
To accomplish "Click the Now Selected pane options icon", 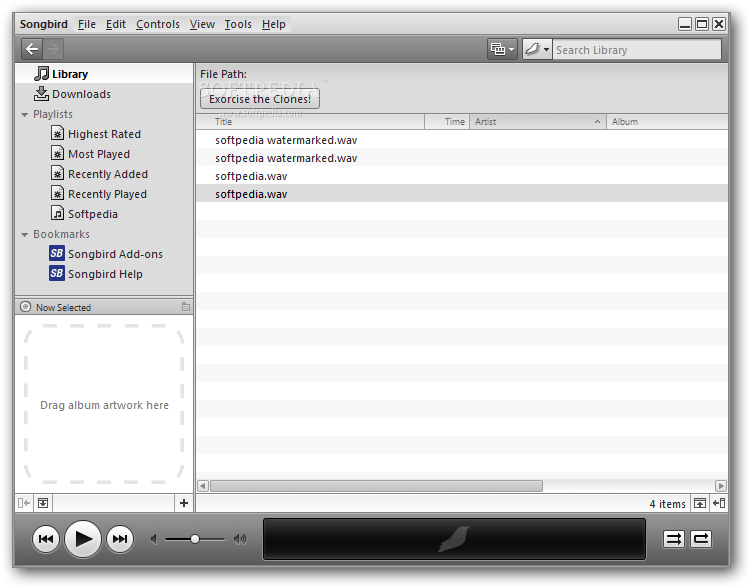I will tap(186, 307).
